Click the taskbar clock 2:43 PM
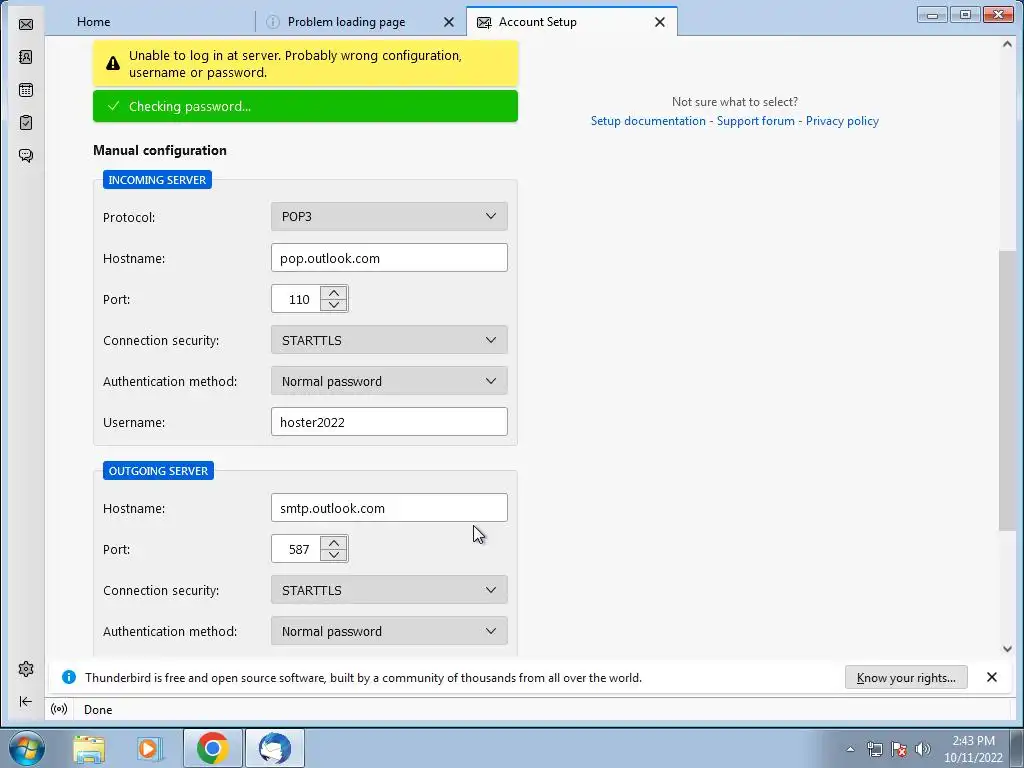 click(x=973, y=749)
